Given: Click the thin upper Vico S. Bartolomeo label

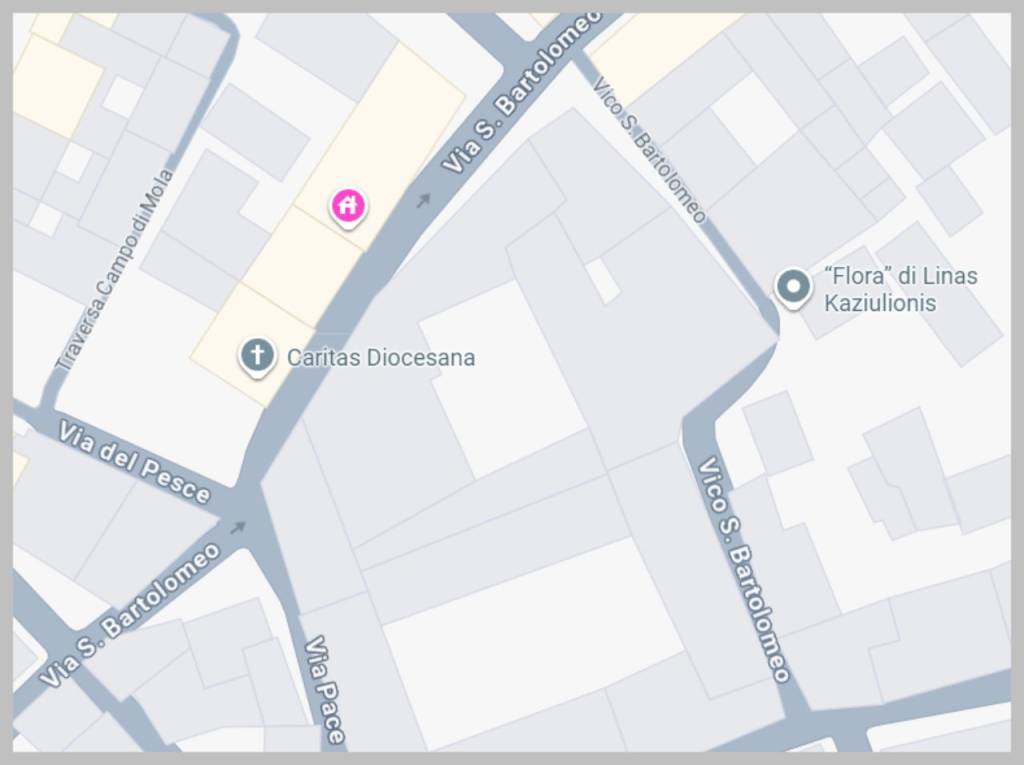Looking at the screenshot, I should [649, 150].
